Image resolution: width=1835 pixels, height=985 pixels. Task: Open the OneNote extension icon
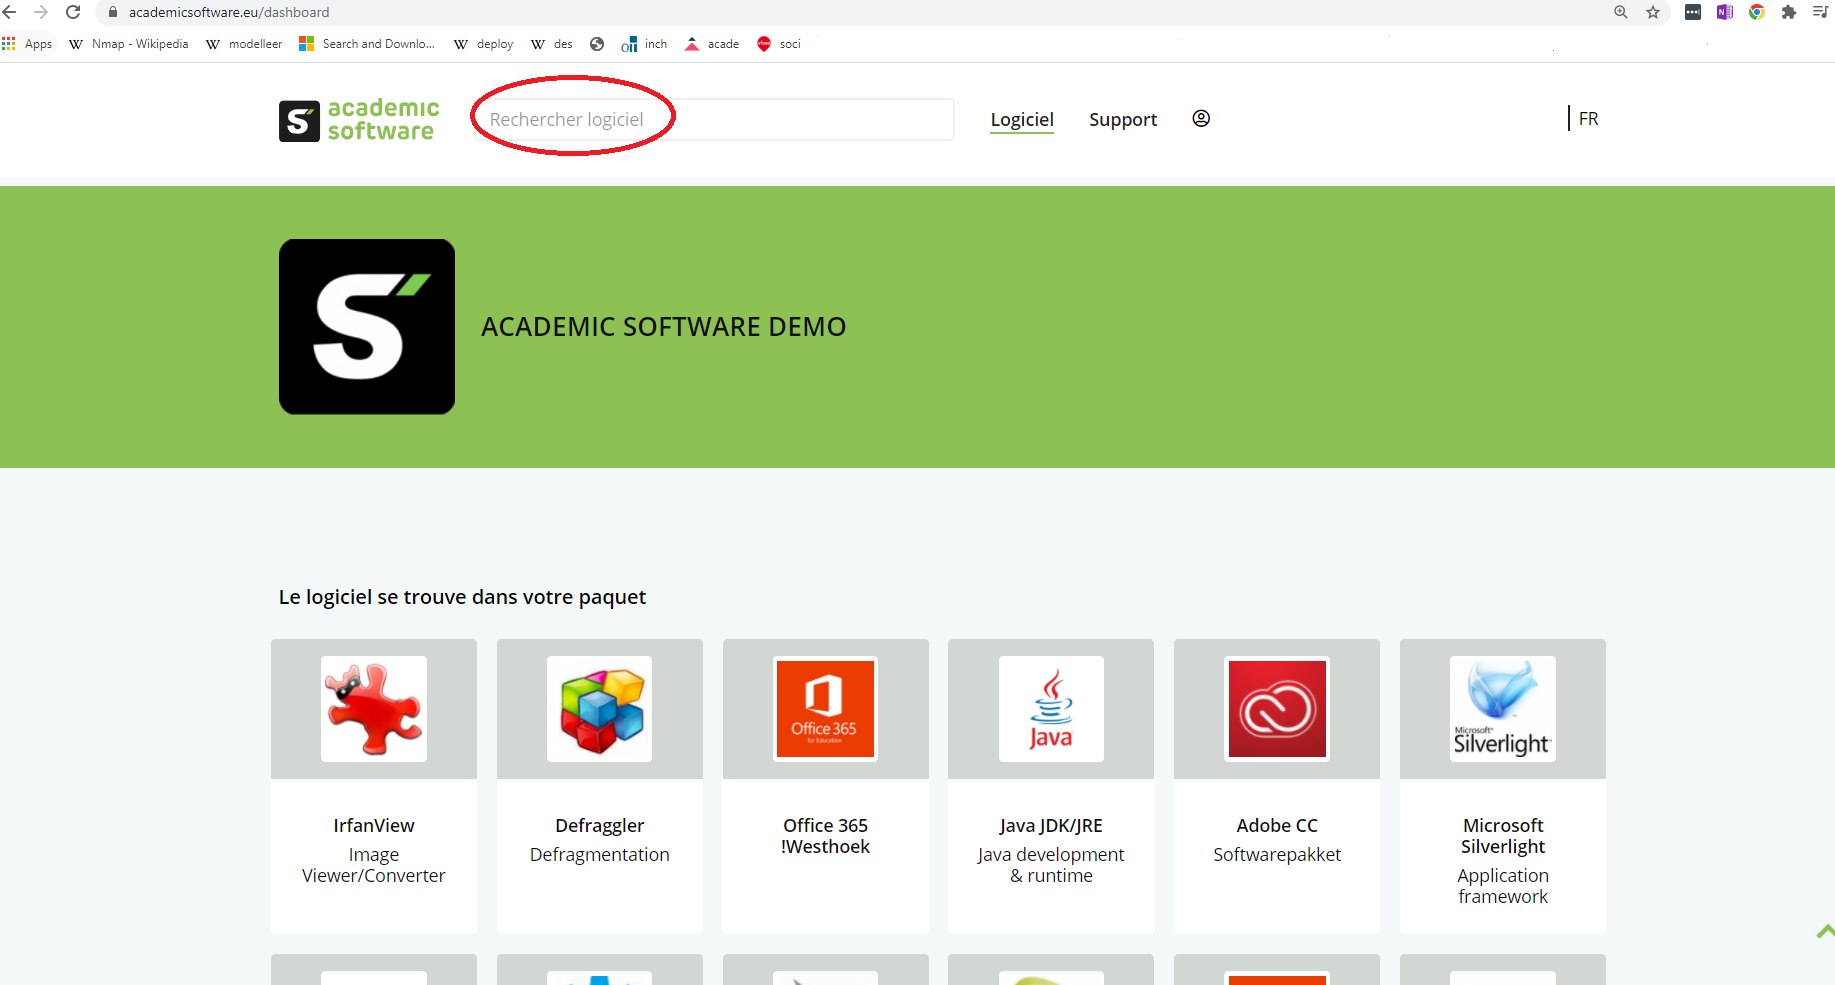[1725, 12]
